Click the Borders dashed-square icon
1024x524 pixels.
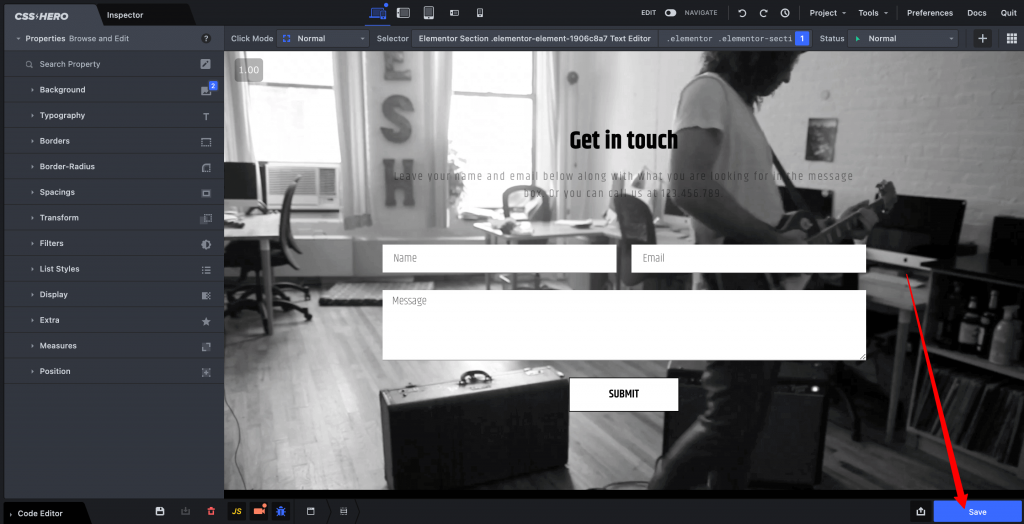(206, 142)
